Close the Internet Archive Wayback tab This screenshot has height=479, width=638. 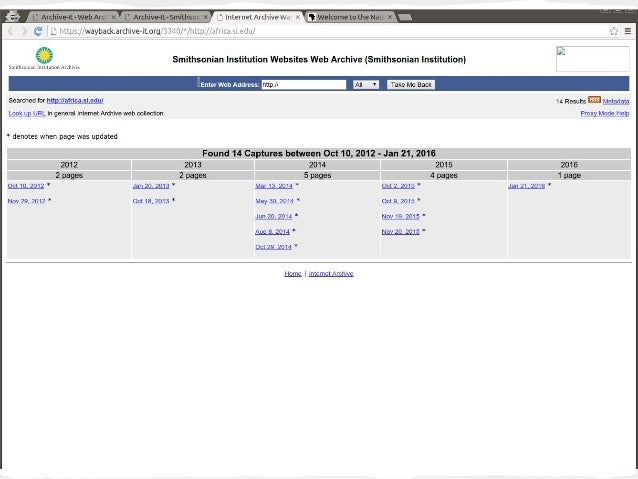coord(298,17)
